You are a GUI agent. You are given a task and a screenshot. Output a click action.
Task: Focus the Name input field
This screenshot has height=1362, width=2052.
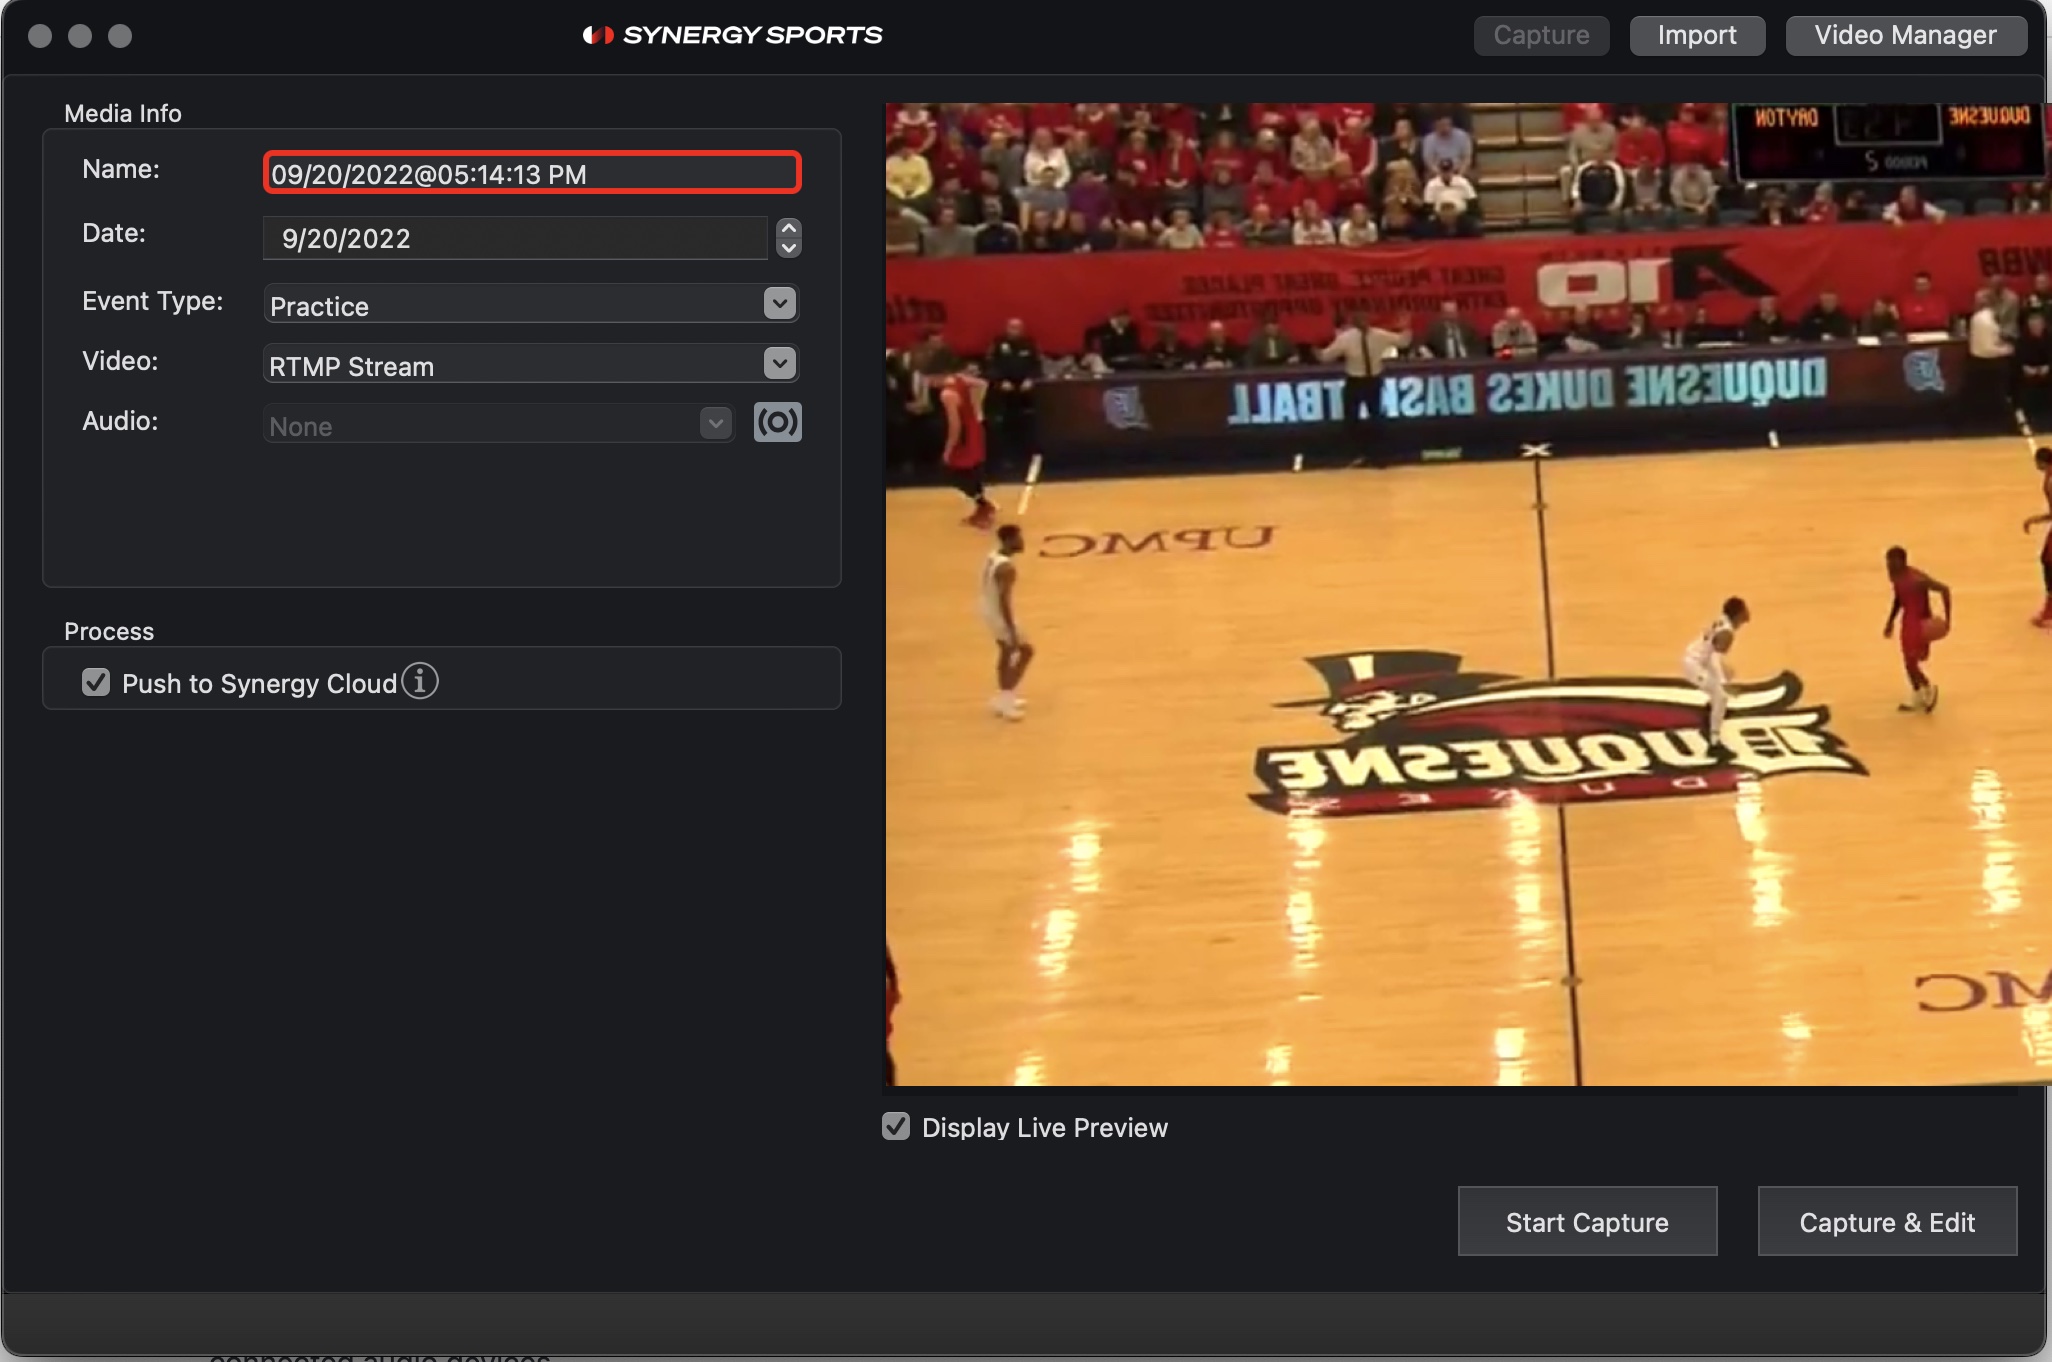(532, 173)
